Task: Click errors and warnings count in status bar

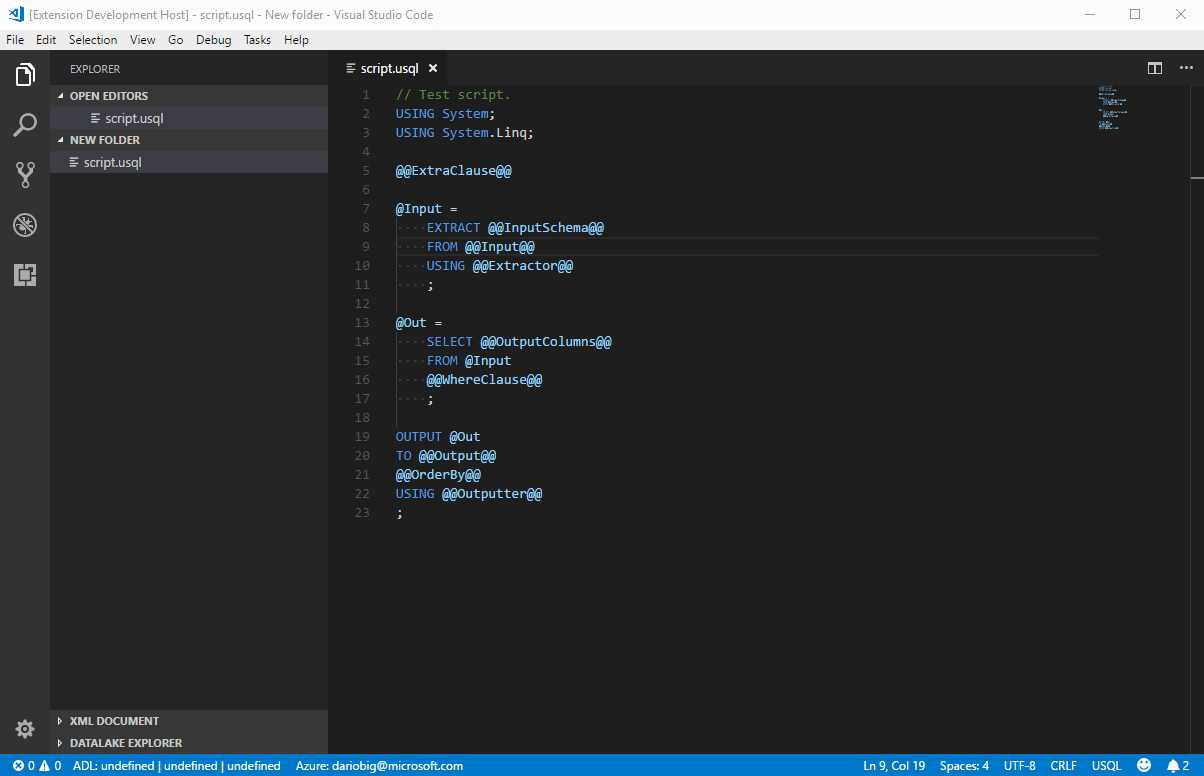Action: [x=37, y=765]
